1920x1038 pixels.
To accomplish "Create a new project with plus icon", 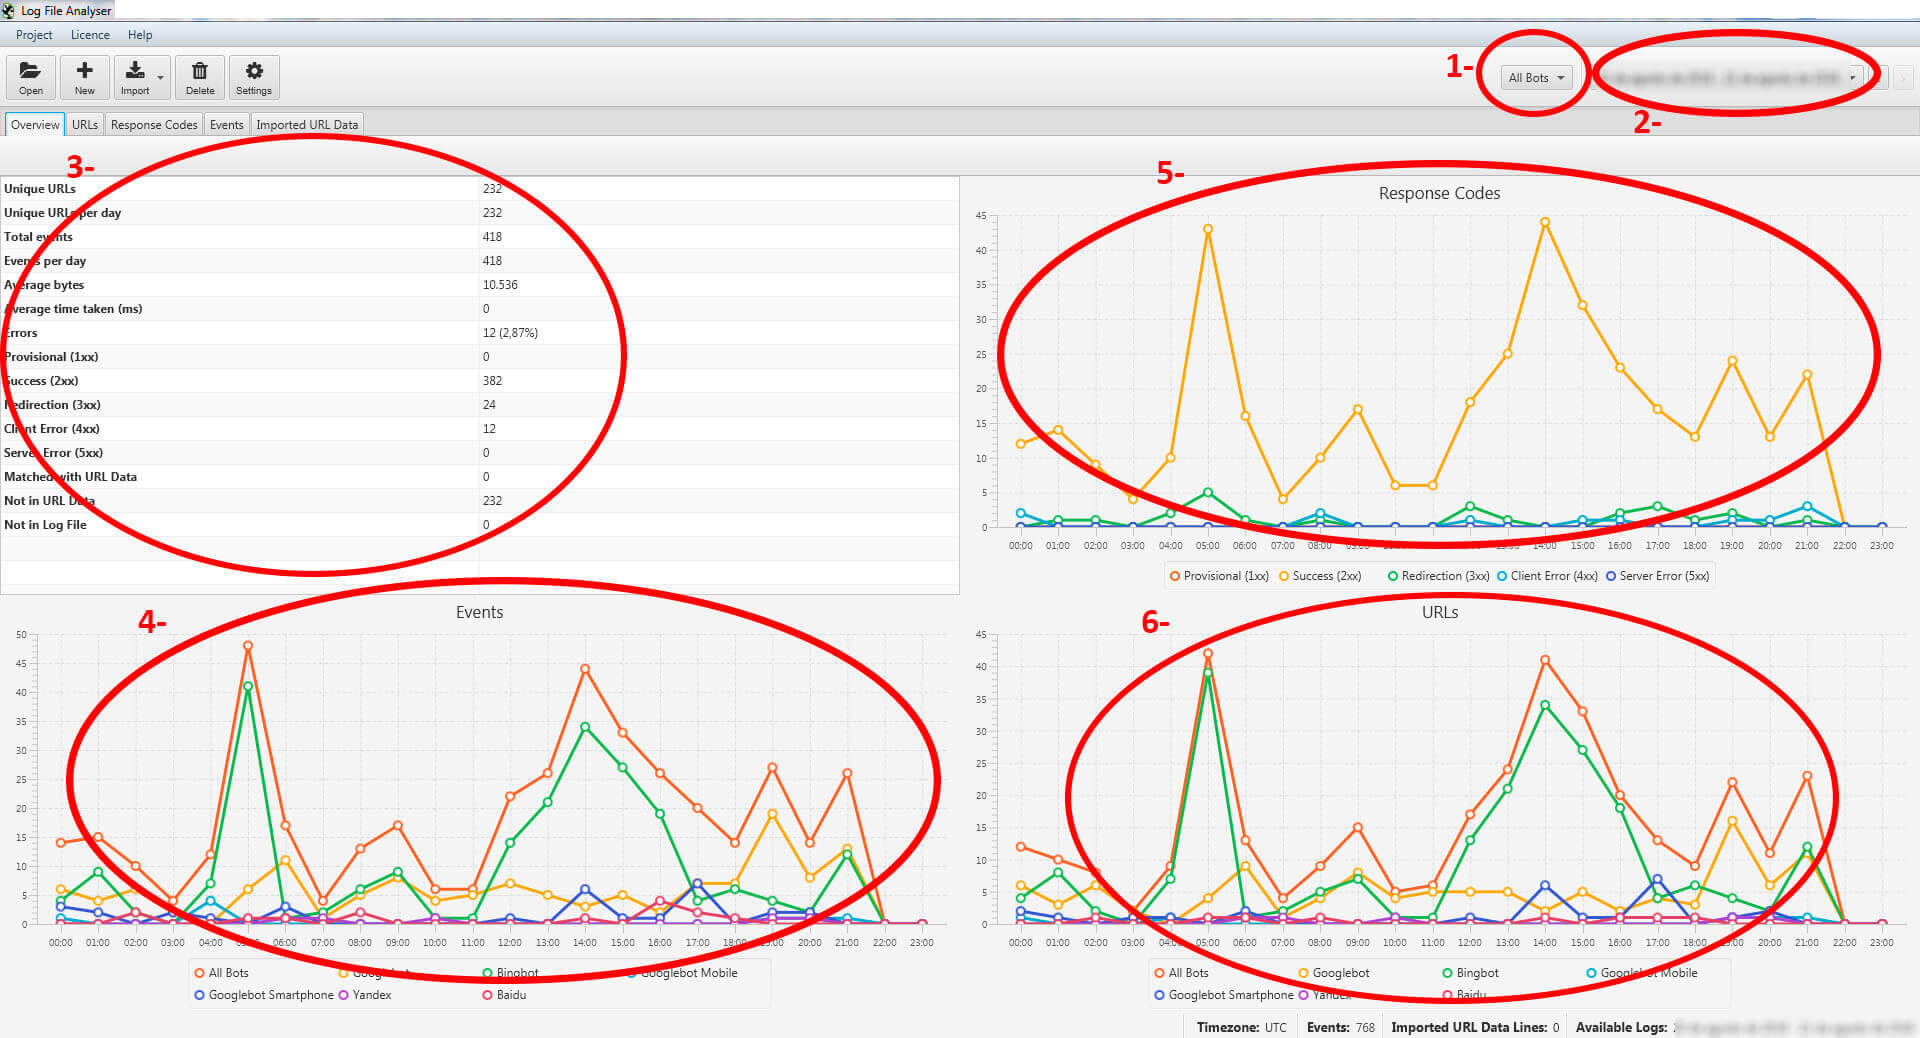I will click(x=85, y=77).
